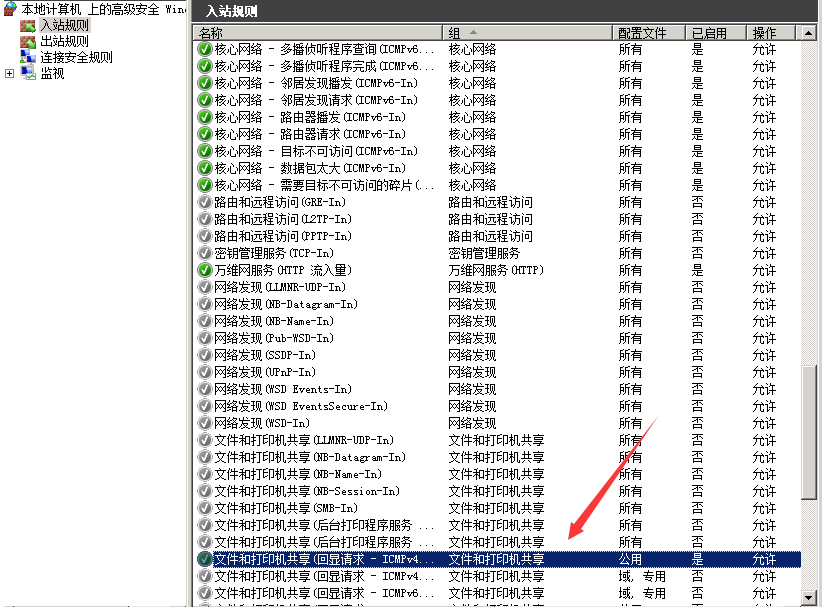Image resolution: width=822 pixels, height=611 pixels.
Task: Click the security icon of 本地计算机 root node
Action: point(12,8)
